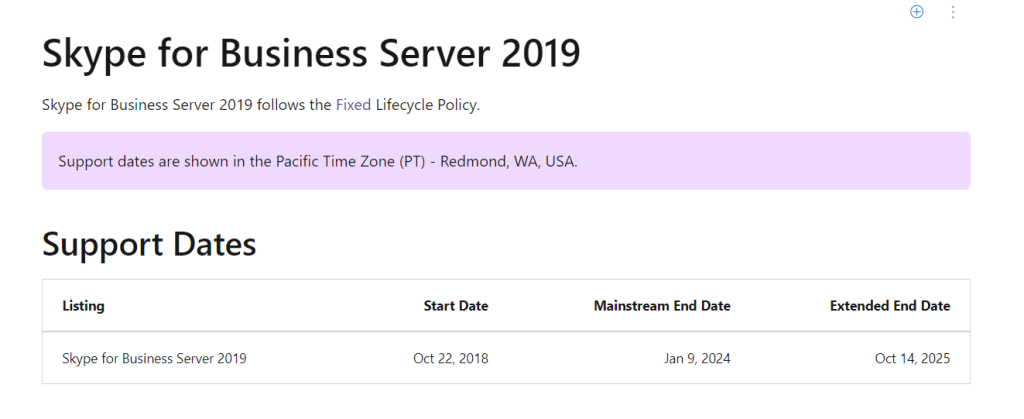1024x419 pixels.
Task: Click the circled plus add icon
Action: tap(916, 12)
